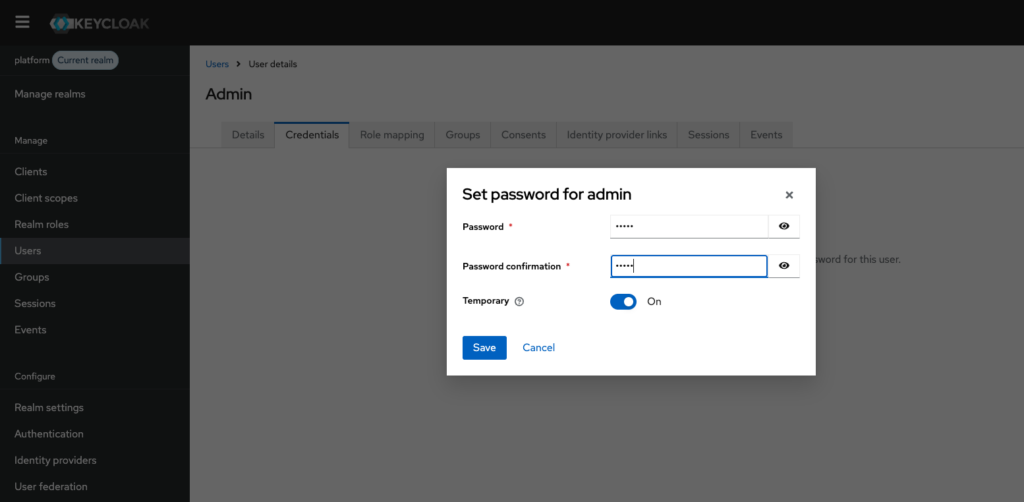1024x502 pixels.
Task: Click the Keycloak logo
Action: [100, 22]
